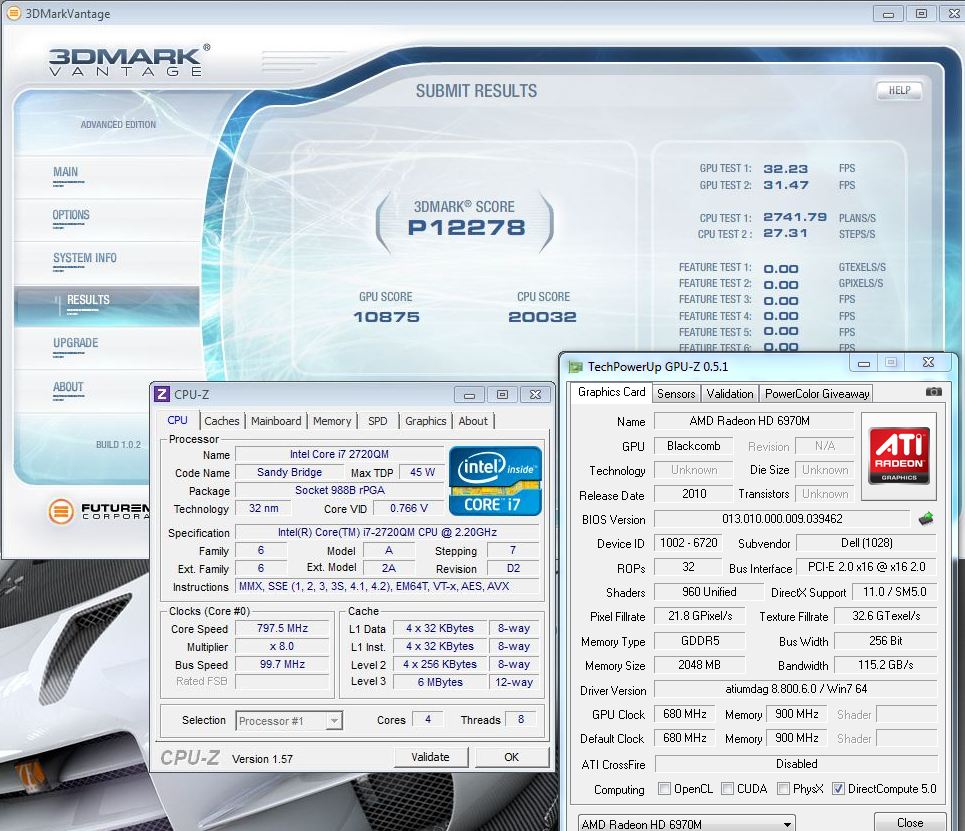The width and height of the screenshot is (965, 831).
Task: Maximize the 3DMarkVantage window
Action: pos(921,14)
